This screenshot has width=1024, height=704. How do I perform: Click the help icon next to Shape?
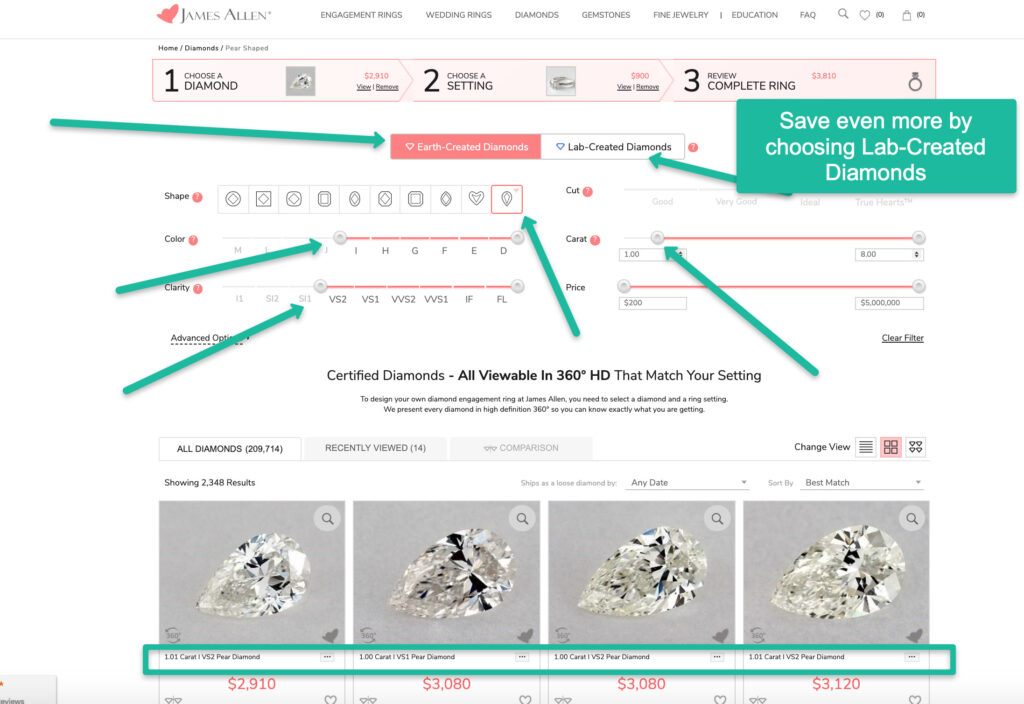(197, 197)
